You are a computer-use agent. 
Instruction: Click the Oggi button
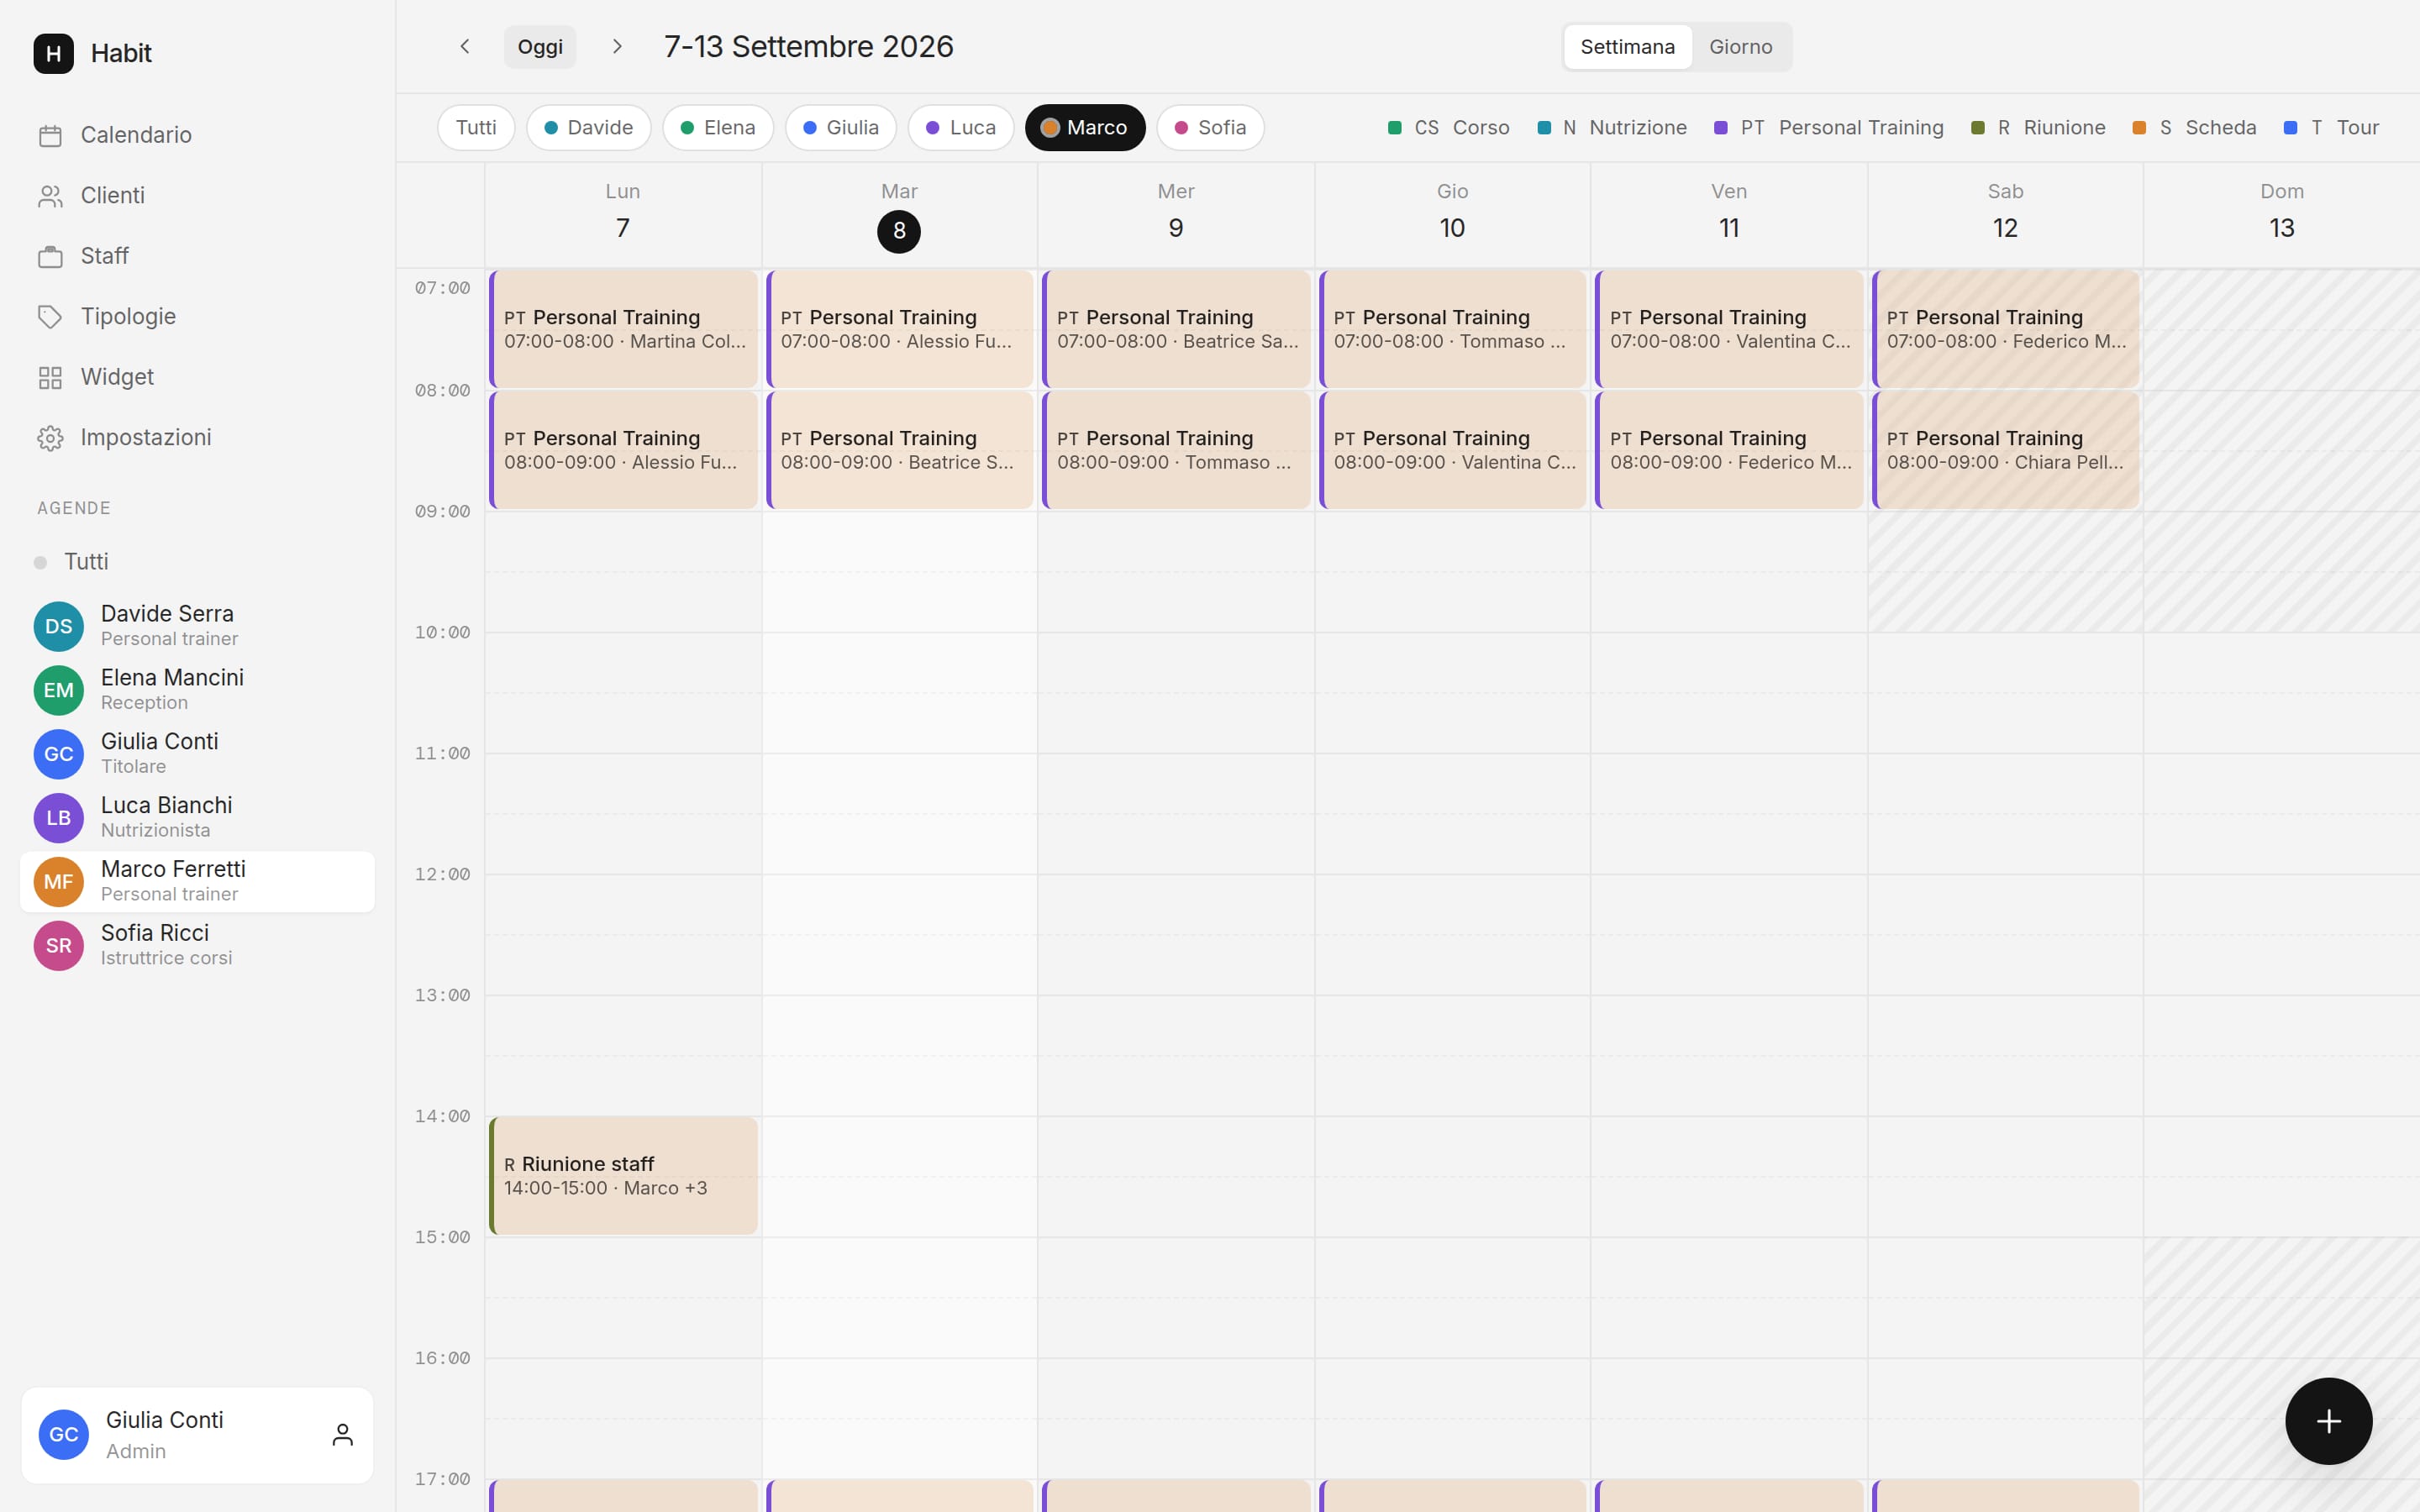pyautogui.click(x=540, y=47)
